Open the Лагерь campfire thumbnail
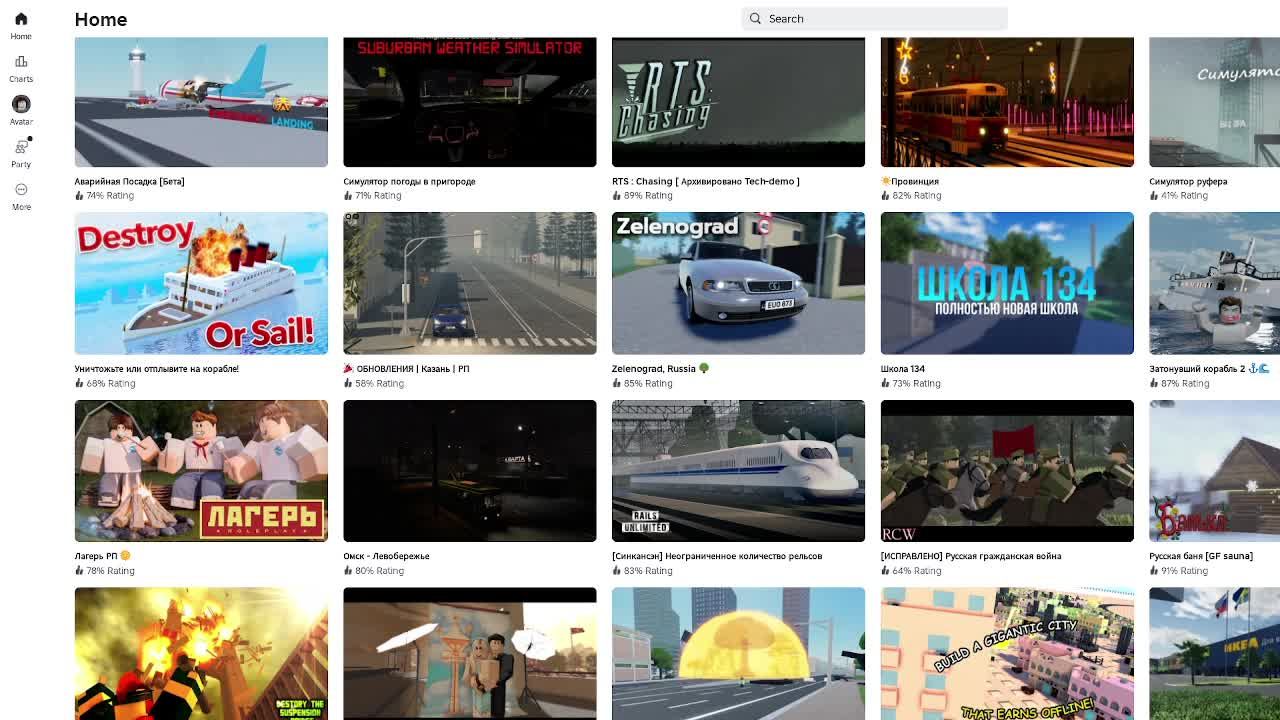This screenshot has width=1280, height=720. point(201,471)
